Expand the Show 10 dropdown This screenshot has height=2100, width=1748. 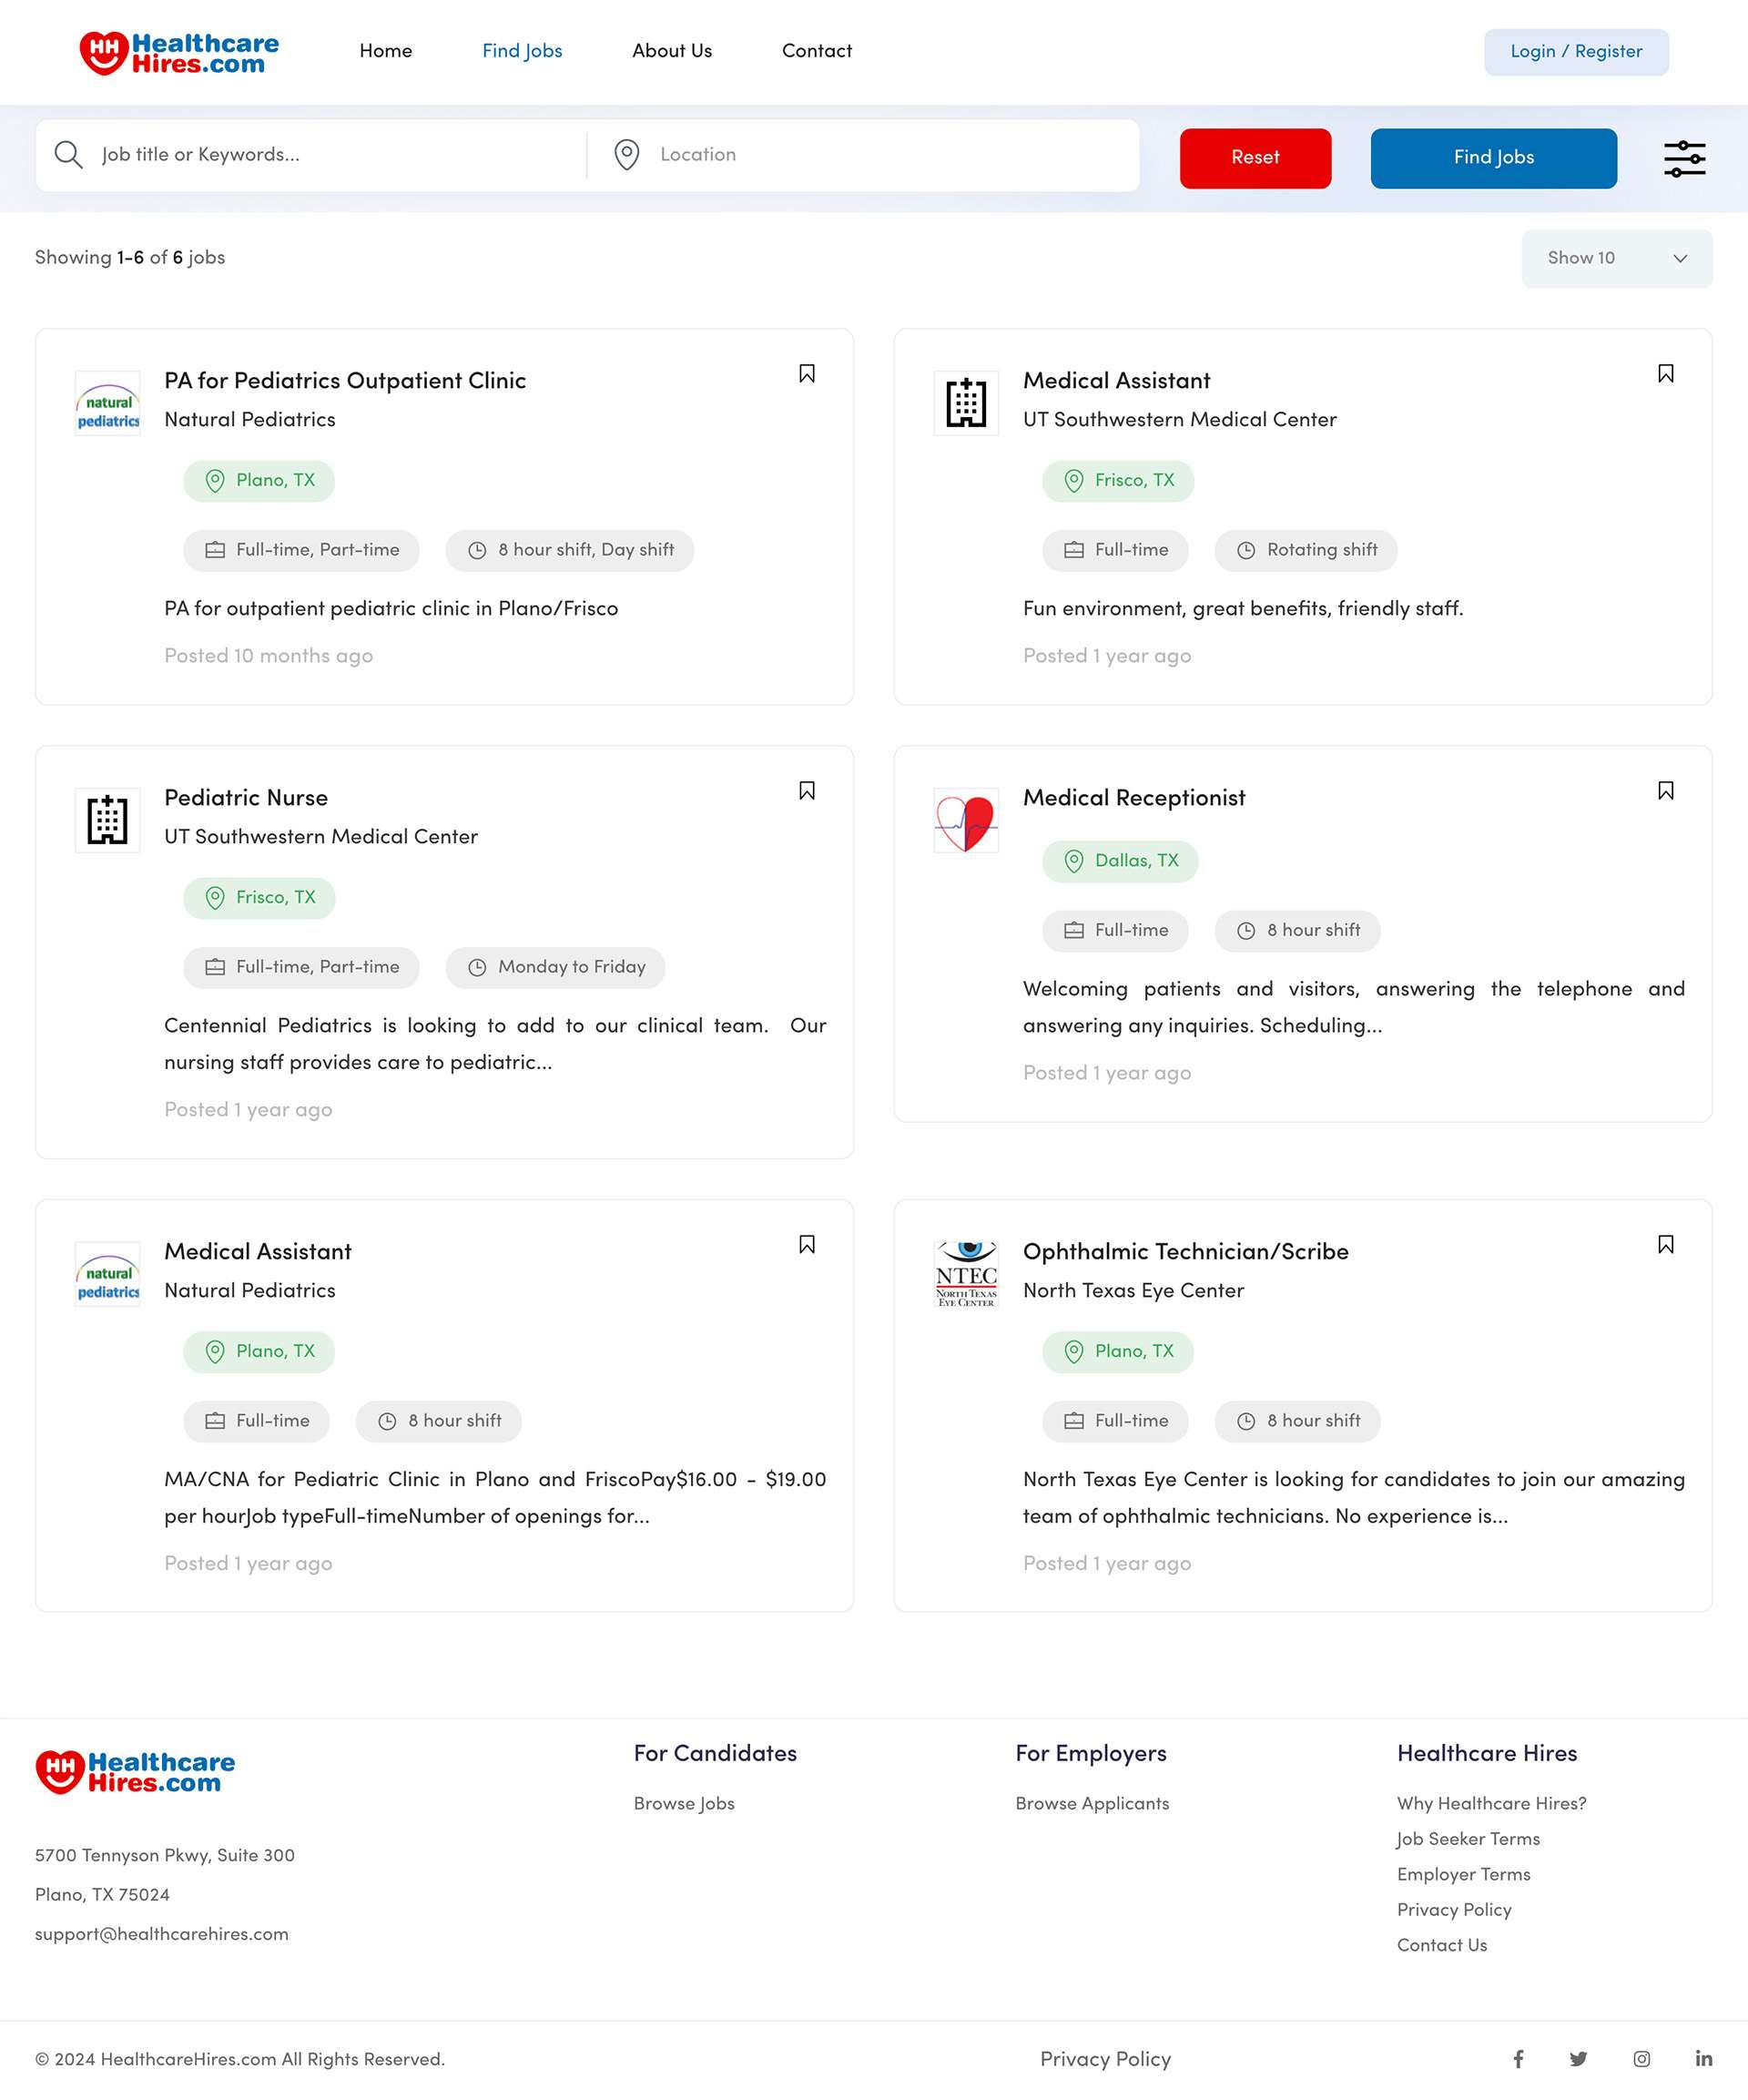coord(1616,258)
